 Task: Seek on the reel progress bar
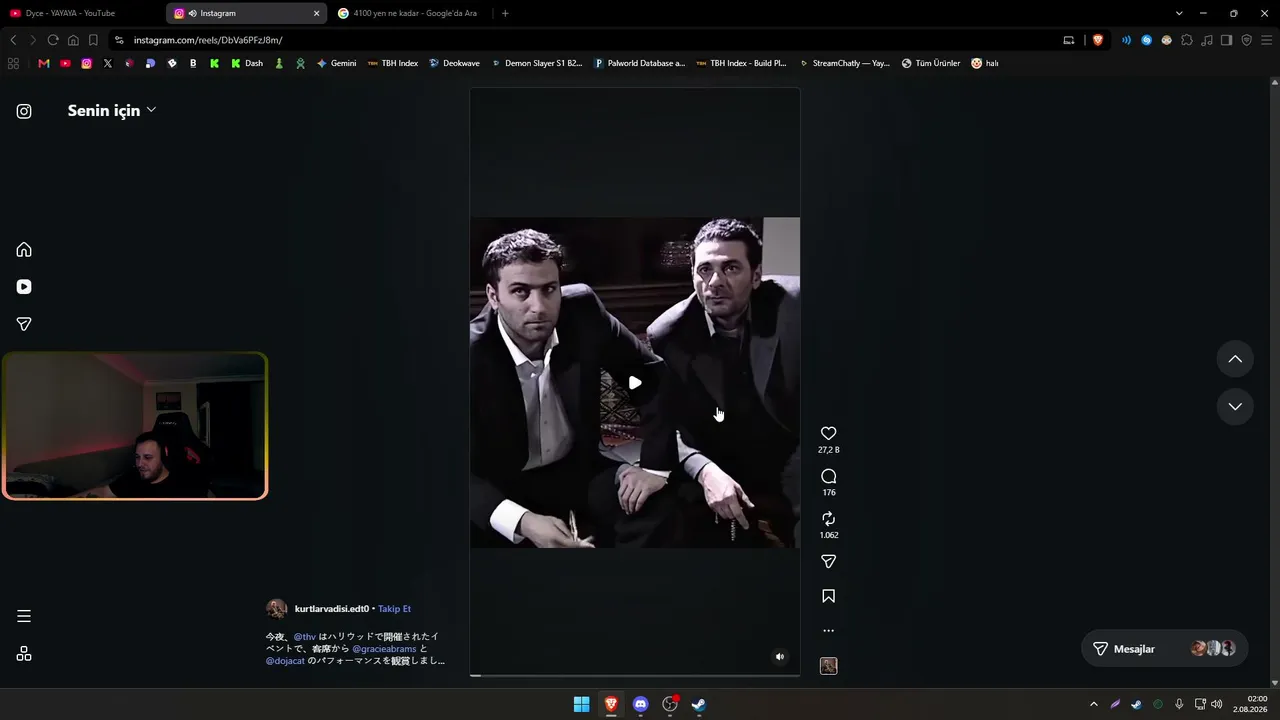[635, 676]
